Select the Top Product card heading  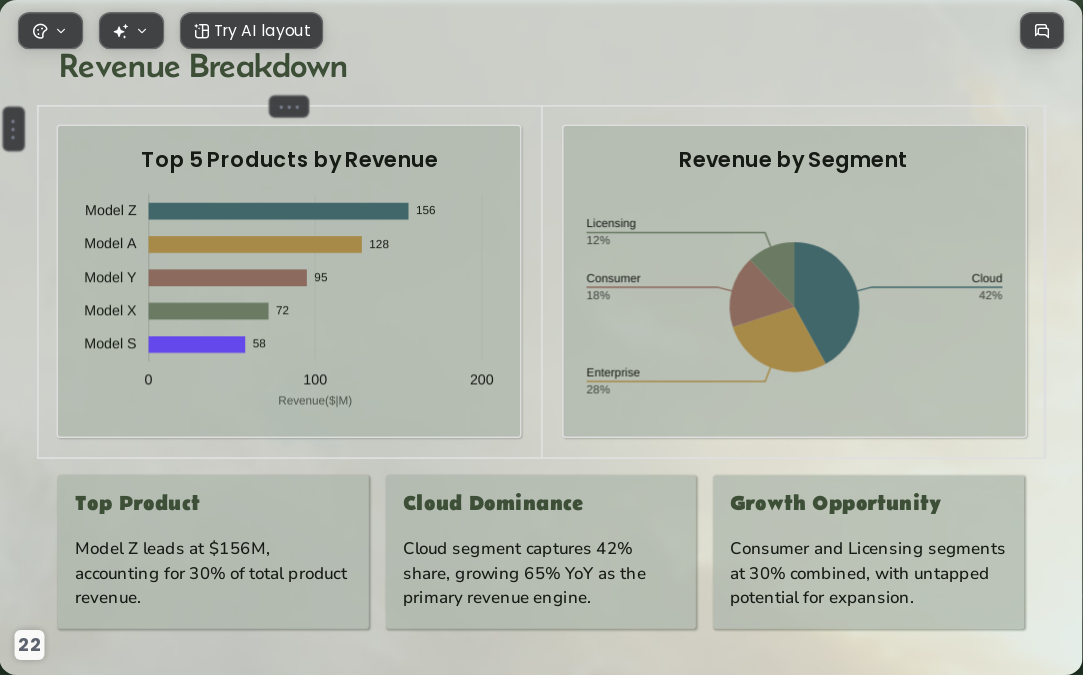[x=137, y=503]
